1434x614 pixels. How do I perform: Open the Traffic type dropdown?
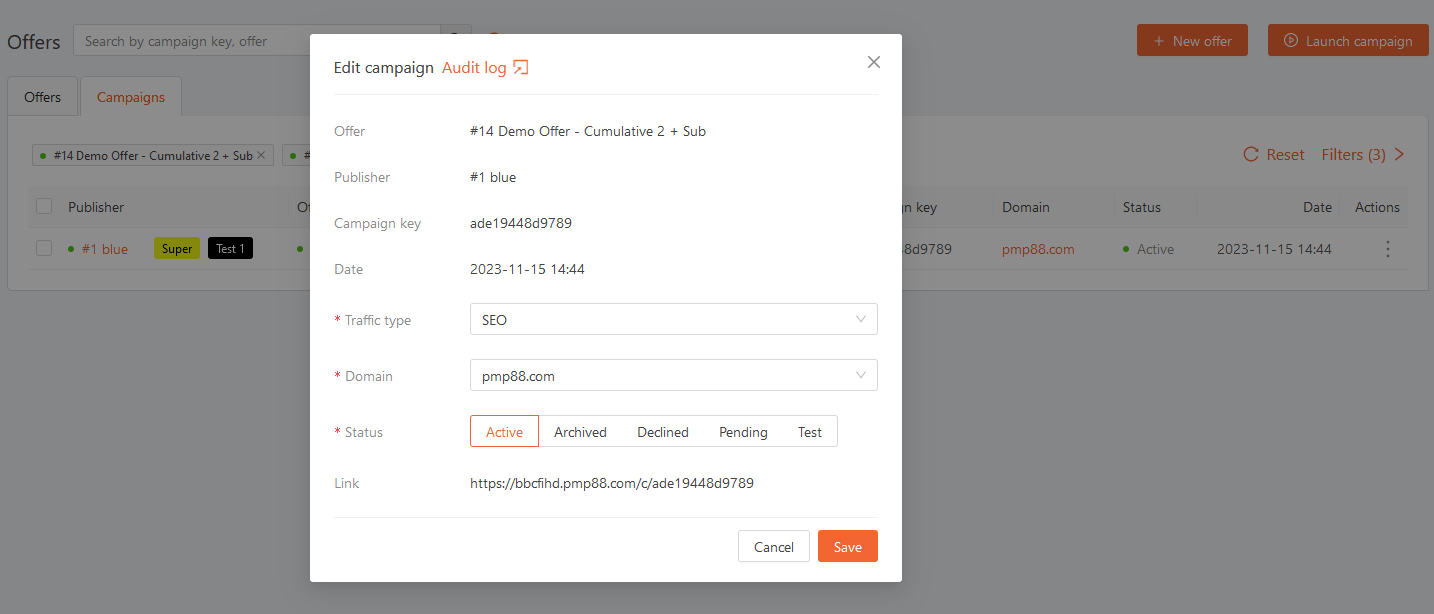point(673,320)
